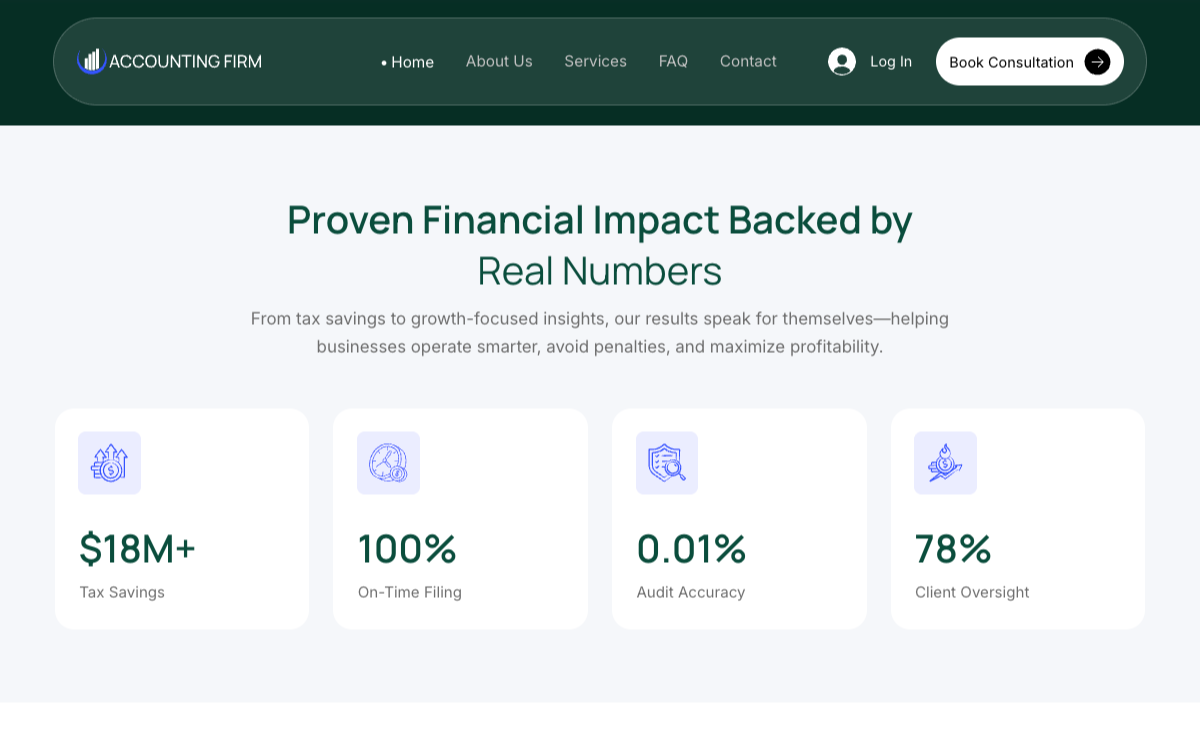
Task: Open the FAQ navigation item
Action: pyautogui.click(x=673, y=61)
